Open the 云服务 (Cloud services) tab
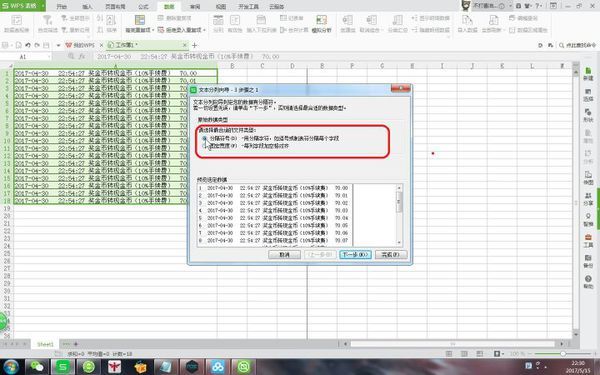600x375 pixels. [x=277, y=7]
